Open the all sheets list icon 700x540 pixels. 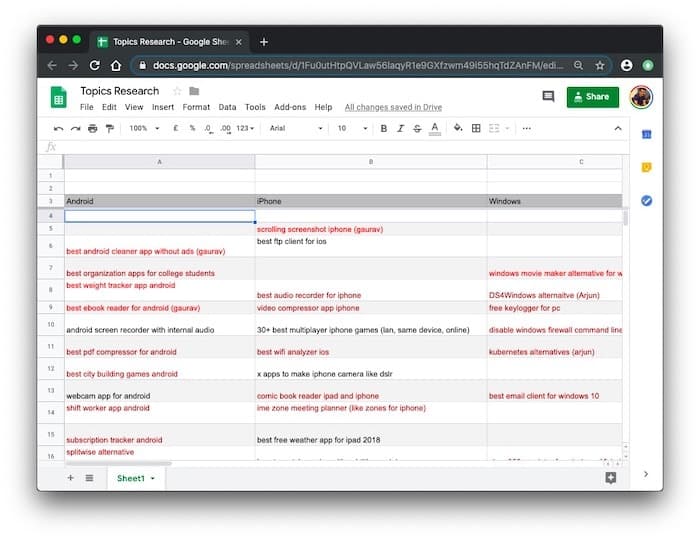[89, 478]
